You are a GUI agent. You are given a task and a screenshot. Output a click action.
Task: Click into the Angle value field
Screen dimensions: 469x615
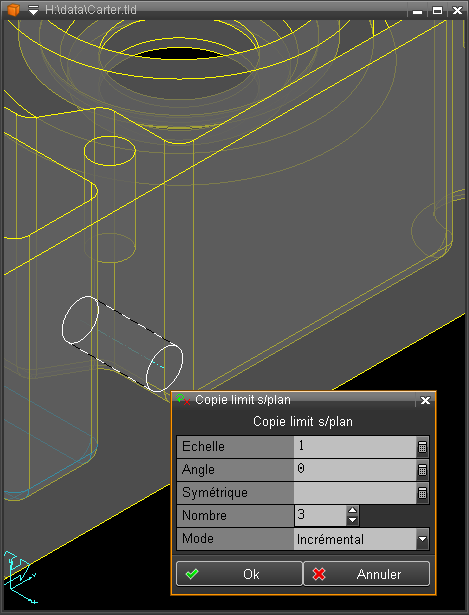(355, 470)
